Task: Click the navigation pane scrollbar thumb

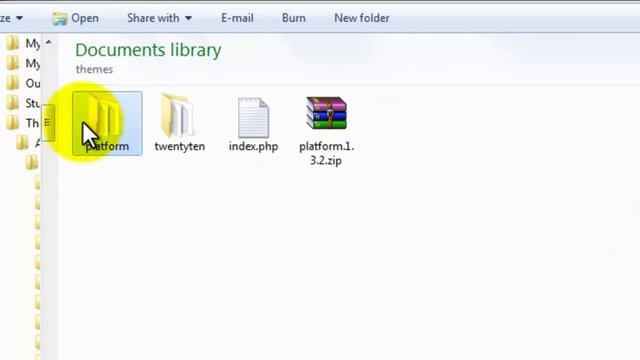Action: click(x=48, y=122)
